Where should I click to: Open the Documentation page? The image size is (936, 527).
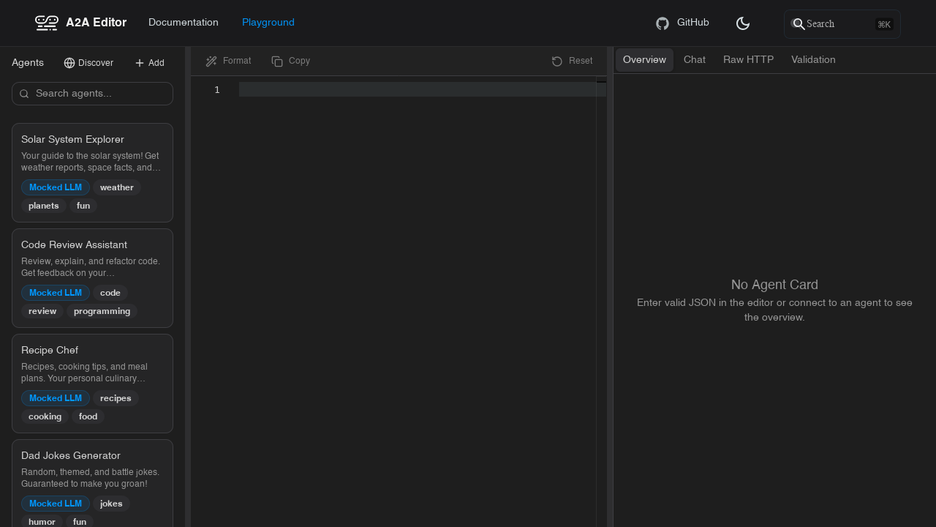pyautogui.click(x=183, y=22)
